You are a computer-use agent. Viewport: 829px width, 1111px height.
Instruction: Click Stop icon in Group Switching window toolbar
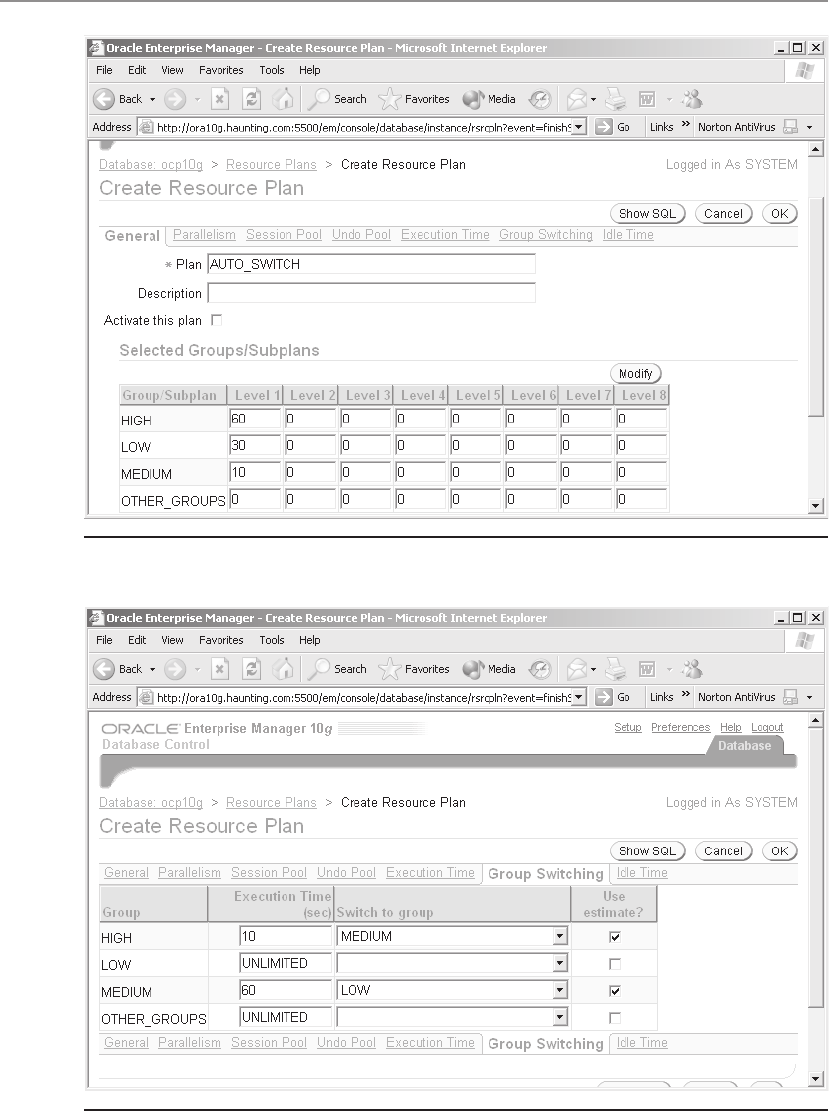pyautogui.click(x=220, y=669)
